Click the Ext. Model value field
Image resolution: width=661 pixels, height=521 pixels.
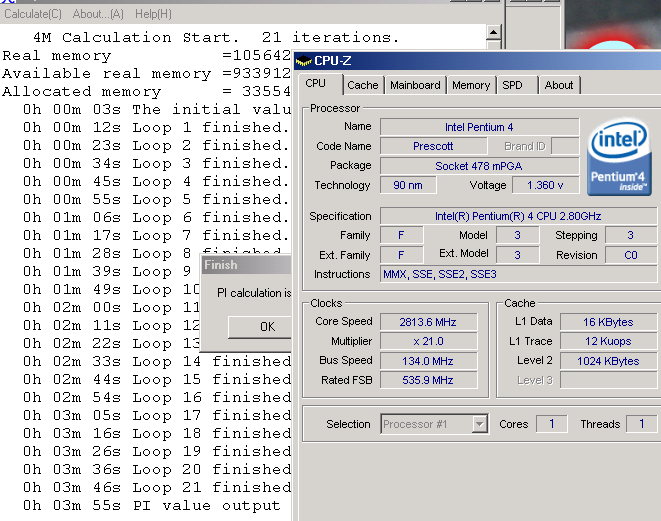(x=517, y=255)
